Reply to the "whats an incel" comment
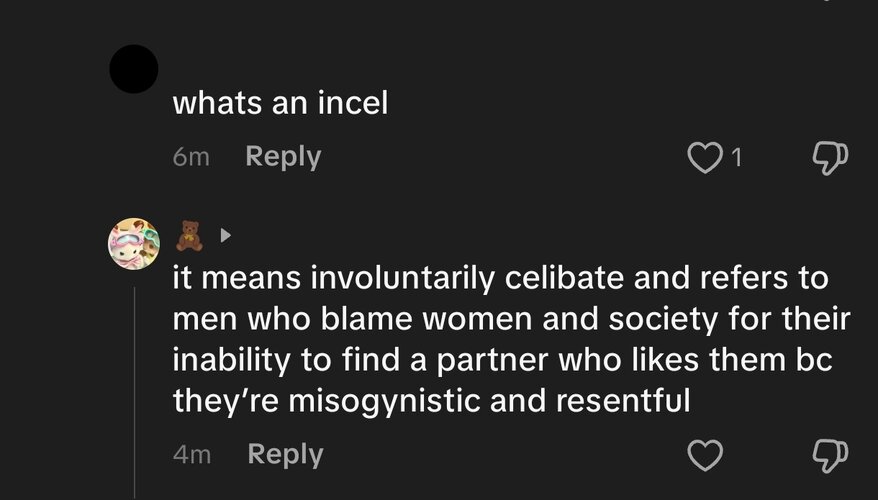 coord(283,157)
